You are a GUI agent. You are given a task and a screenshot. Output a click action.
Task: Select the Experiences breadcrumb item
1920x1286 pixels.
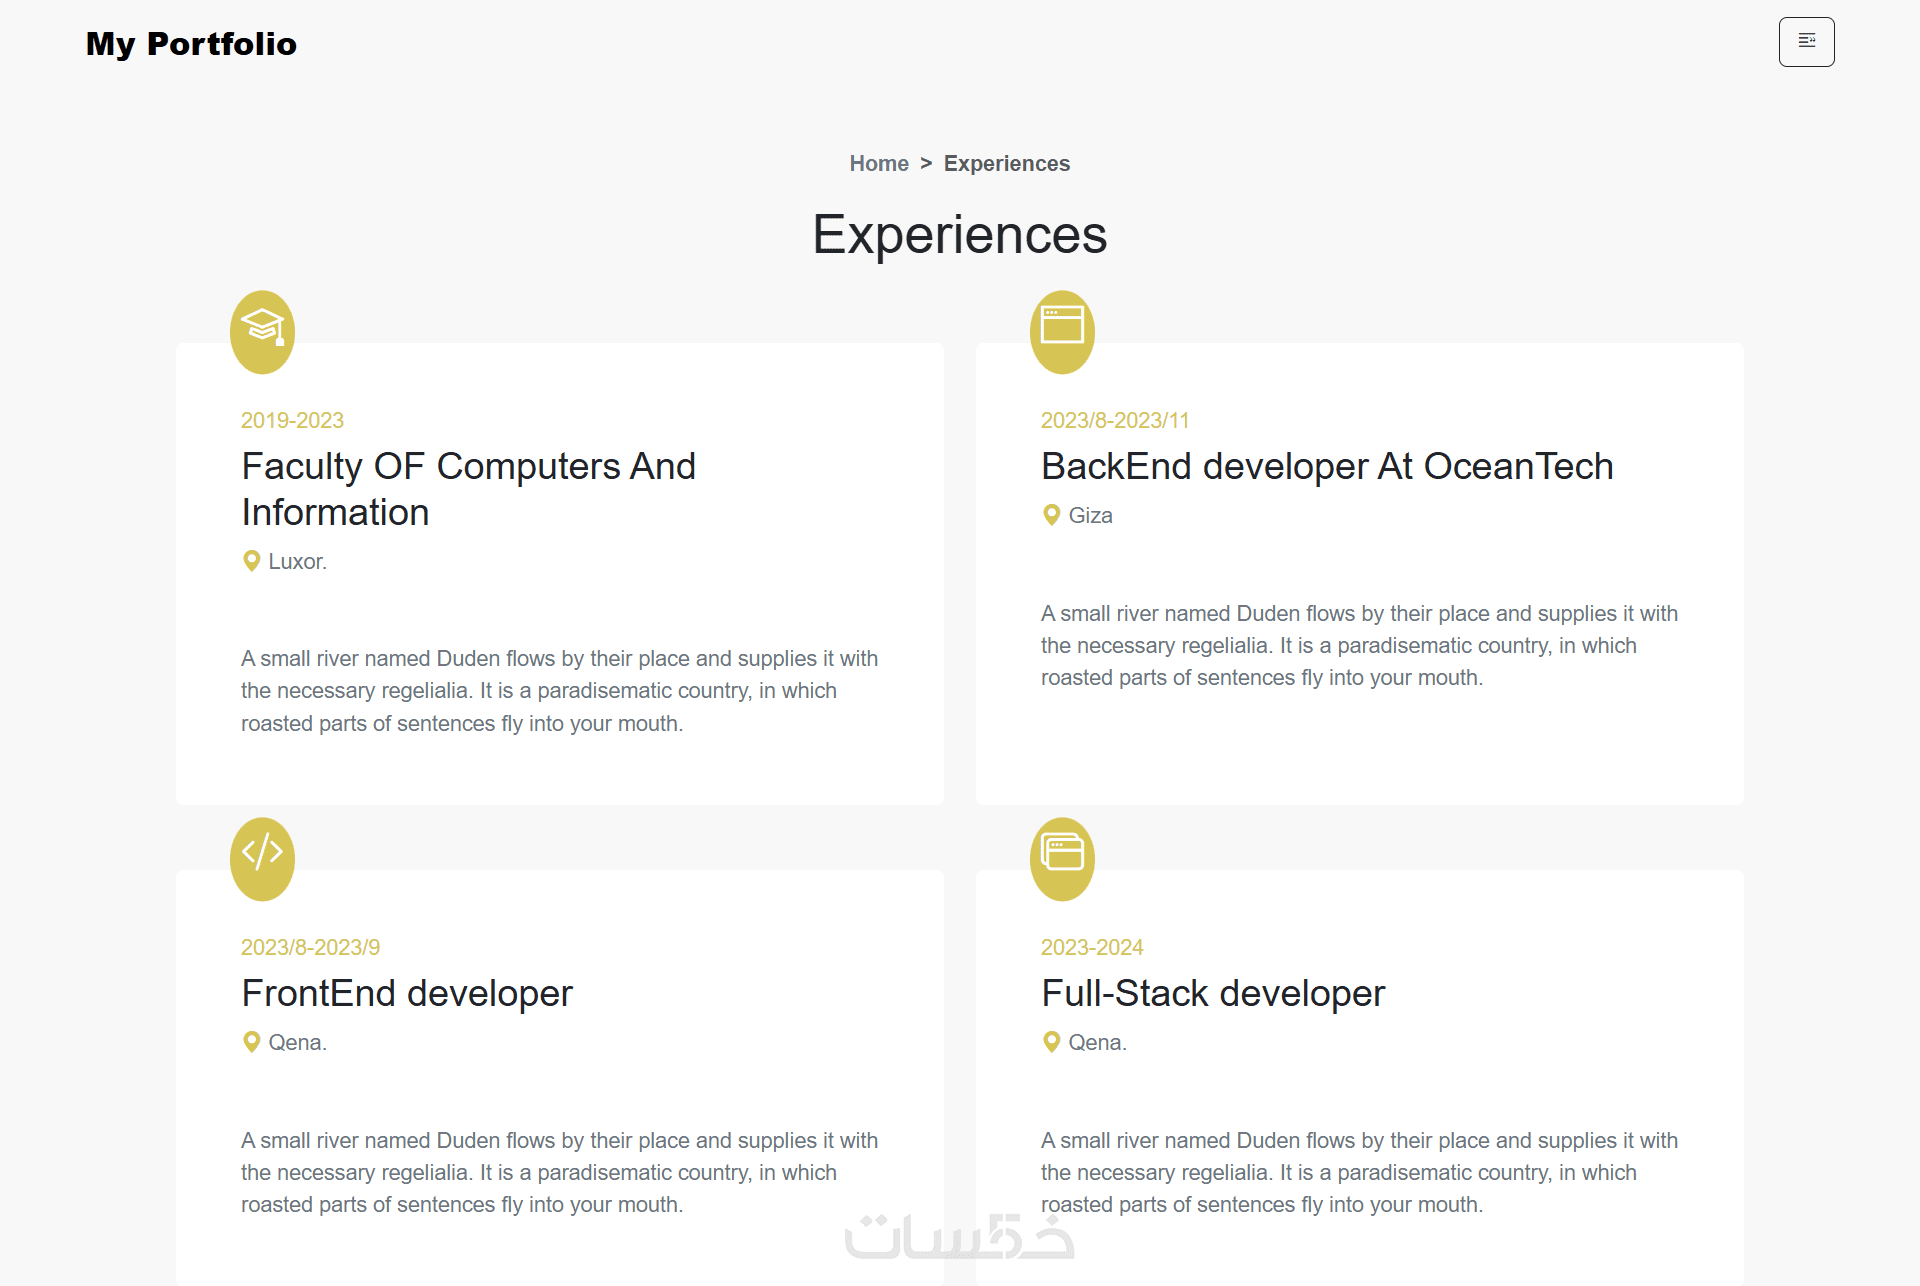(x=1007, y=163)
